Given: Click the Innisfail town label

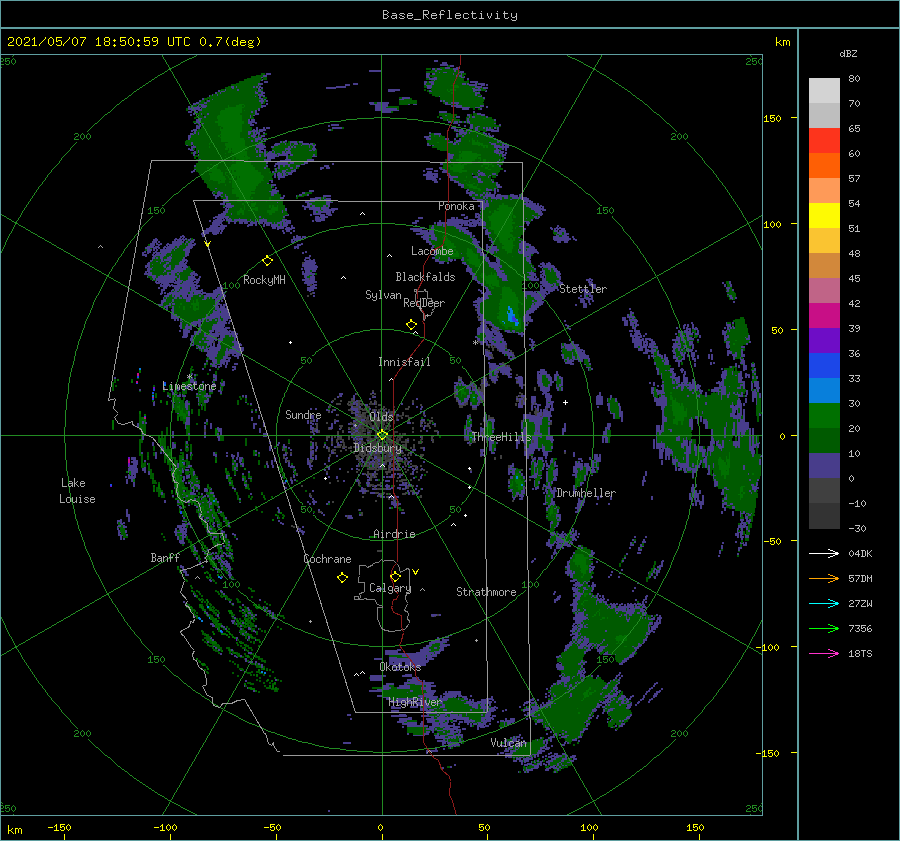Looking at the screenshot, I should click(404, 362).
